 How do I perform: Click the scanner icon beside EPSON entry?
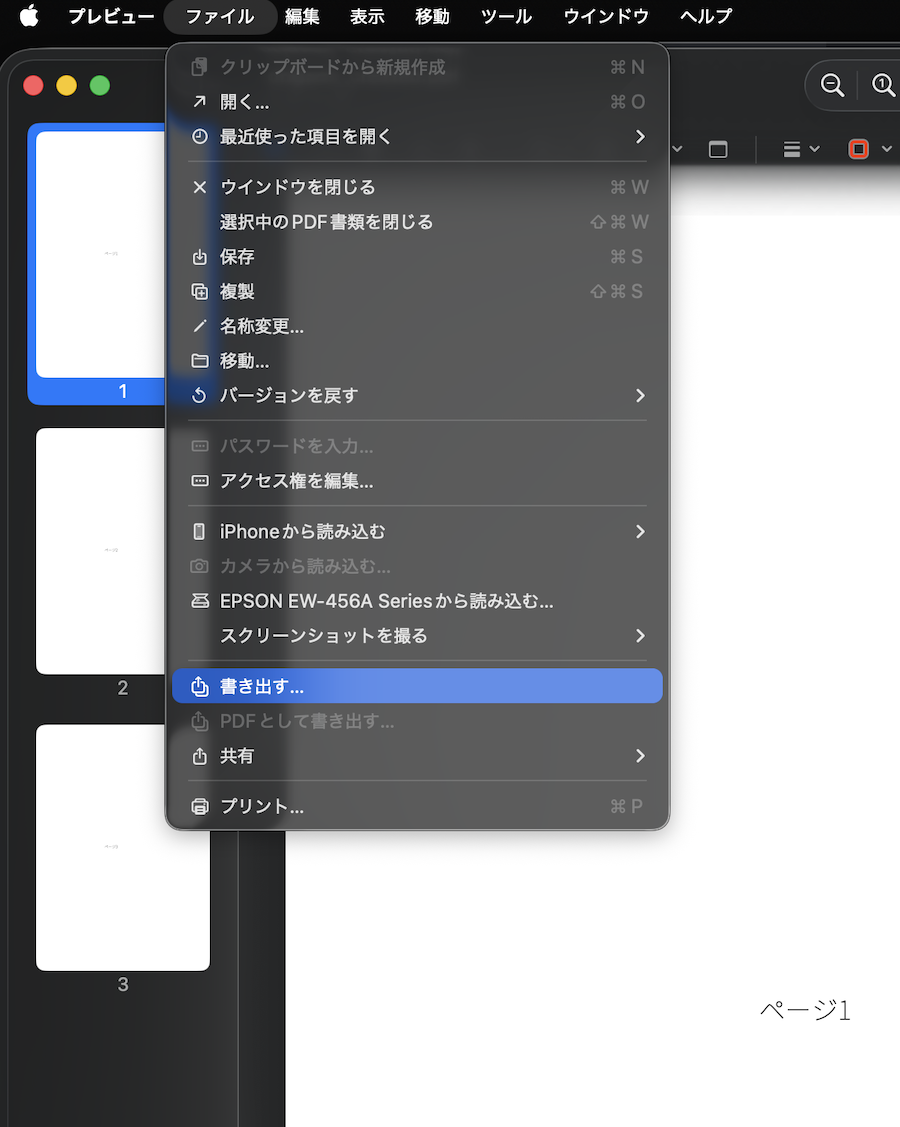click(x=200, y=601)
